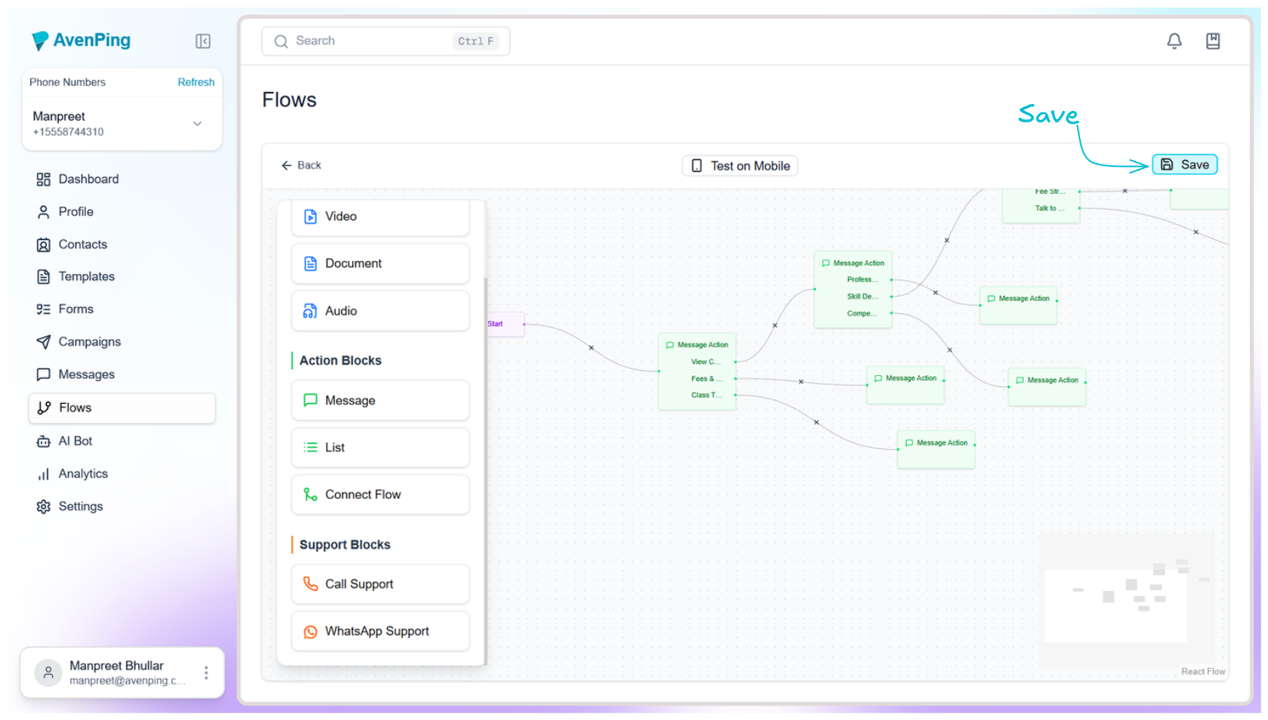Click Test on Mobile
The height and width of the screenshot is (720, 1268).
(739, 165)
